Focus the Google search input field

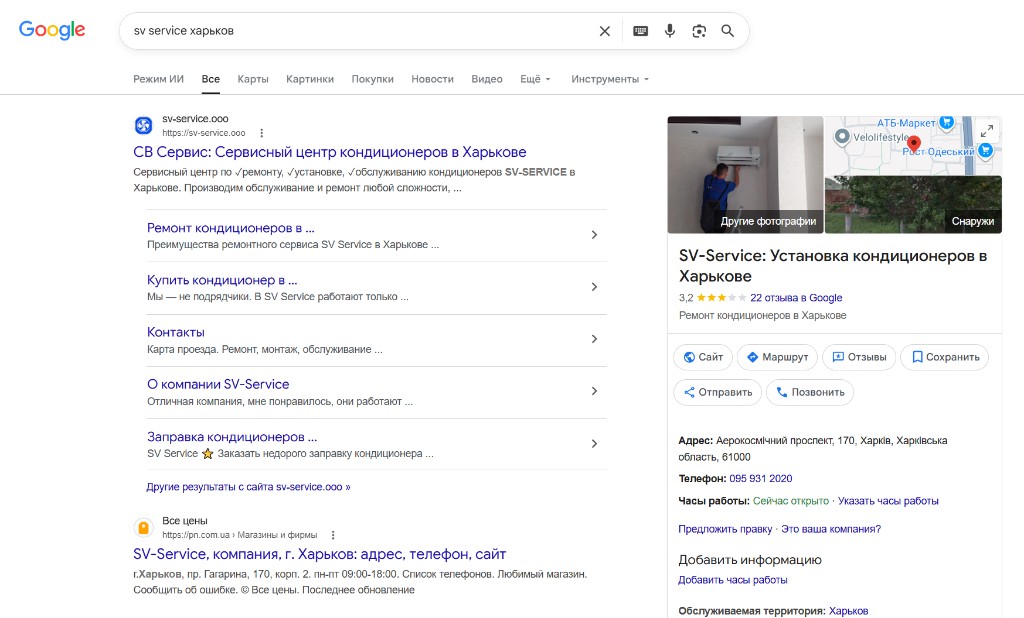(359, 31)
